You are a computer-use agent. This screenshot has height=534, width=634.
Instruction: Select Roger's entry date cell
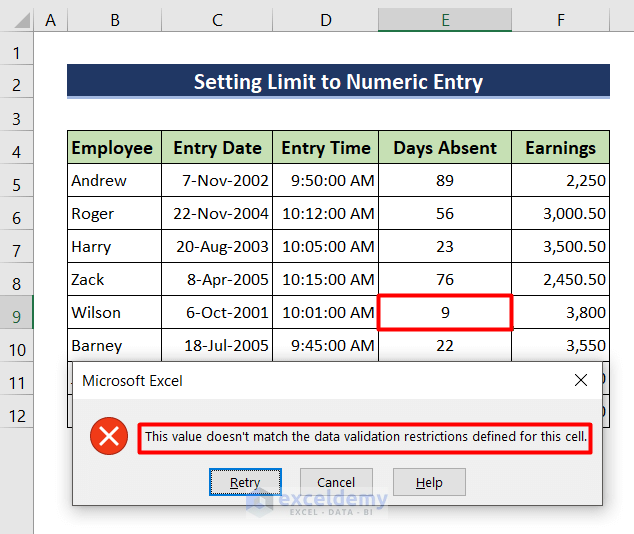click(x=216, y=214)
